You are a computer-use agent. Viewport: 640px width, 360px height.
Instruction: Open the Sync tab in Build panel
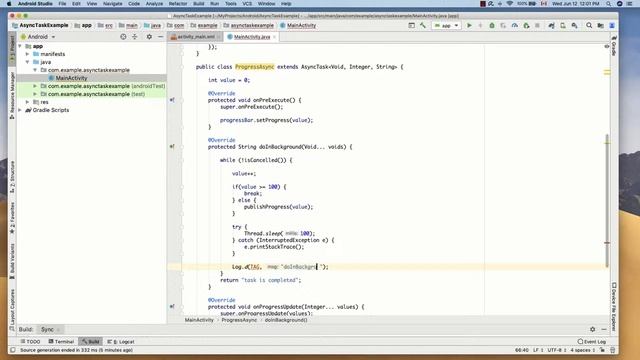pyautogui.click(x=47, y=329)
